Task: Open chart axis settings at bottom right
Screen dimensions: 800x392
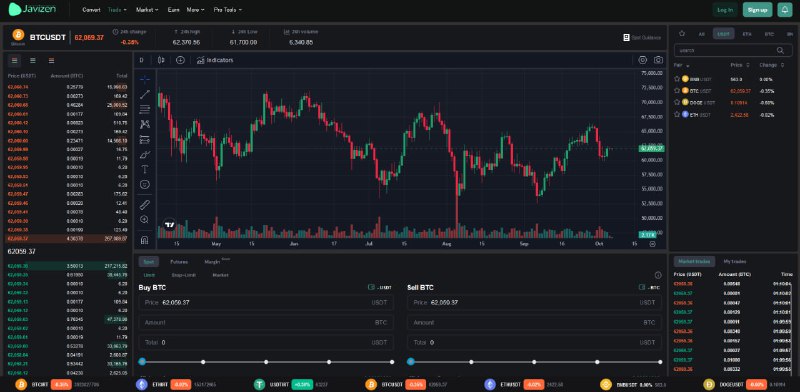Action: pyautogui.click(x=652, y=244)
